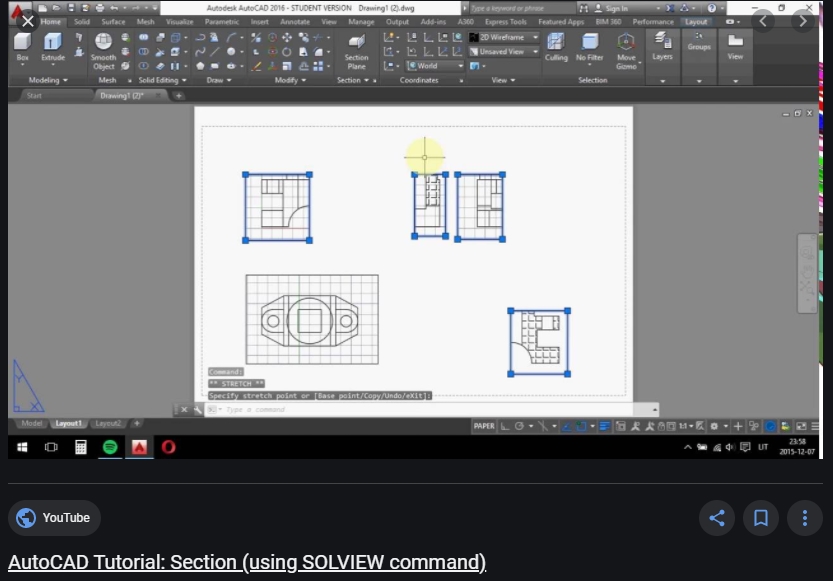This screenshot has height=581, width=833.
Task: Click the customization wrench icon beside command line
Action: [x=198, y=409]
